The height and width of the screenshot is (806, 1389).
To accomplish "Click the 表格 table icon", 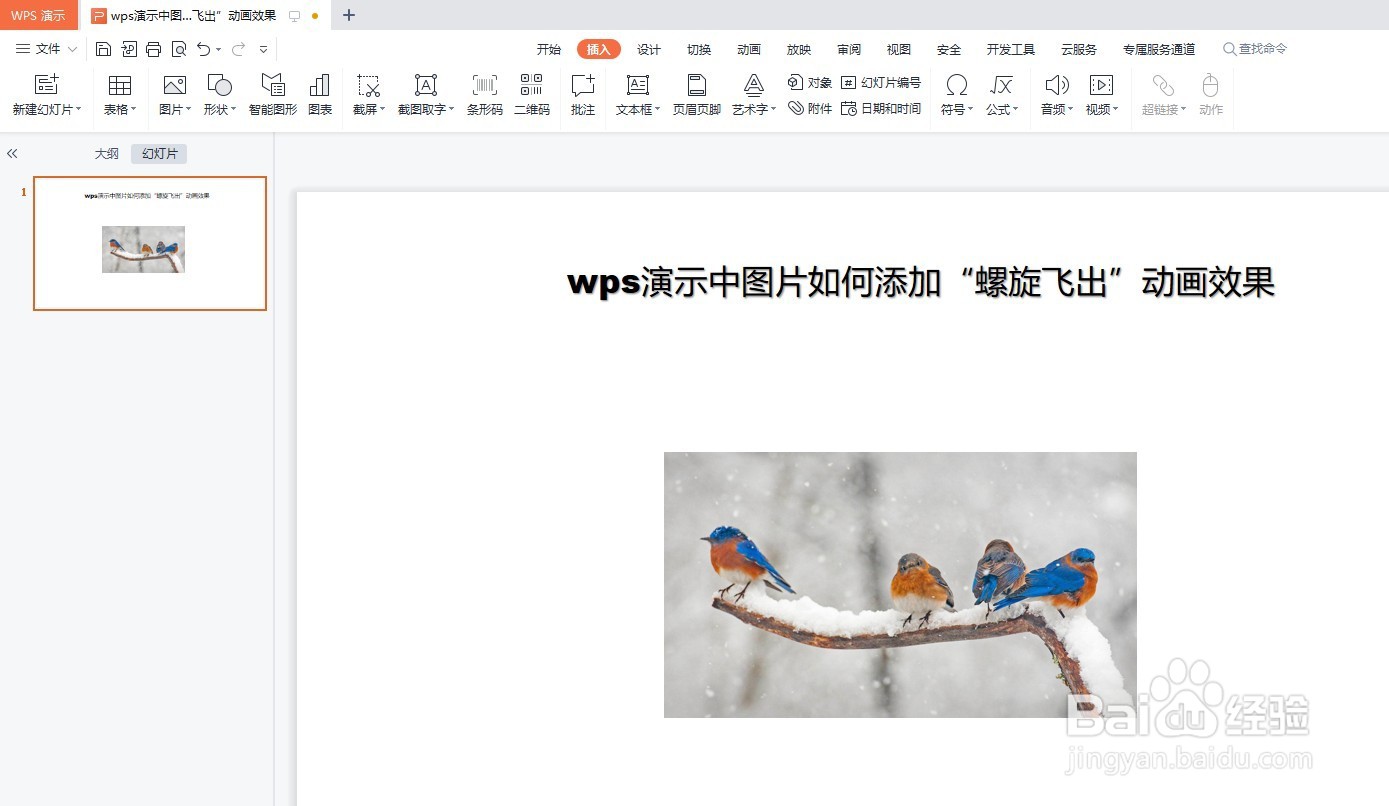I will (120, 85).
